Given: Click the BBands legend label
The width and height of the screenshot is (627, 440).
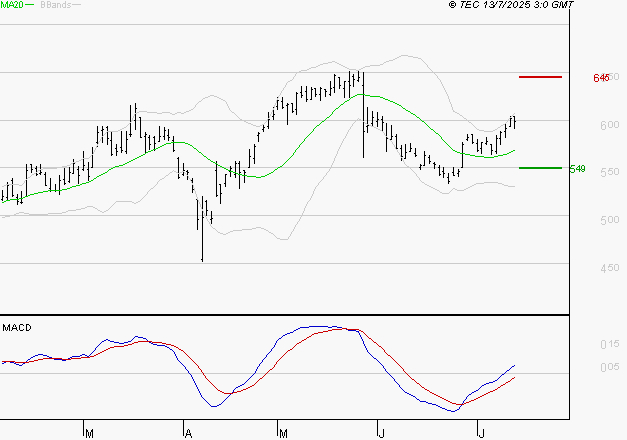Looking at the screenshot, I should (x=56, y=5).
